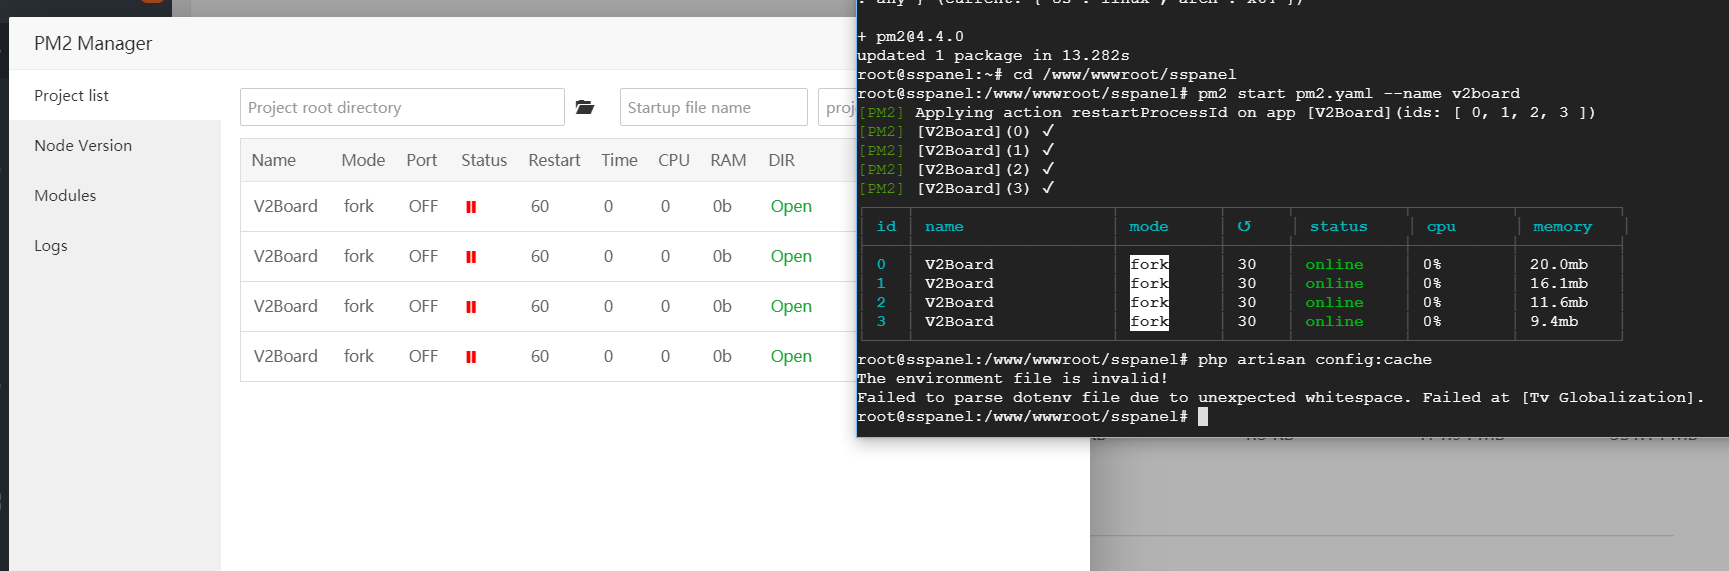The height and width of the screenshot is (571, 1729).
Task: Click the DIR column header
Action: [x=782, y=160]
